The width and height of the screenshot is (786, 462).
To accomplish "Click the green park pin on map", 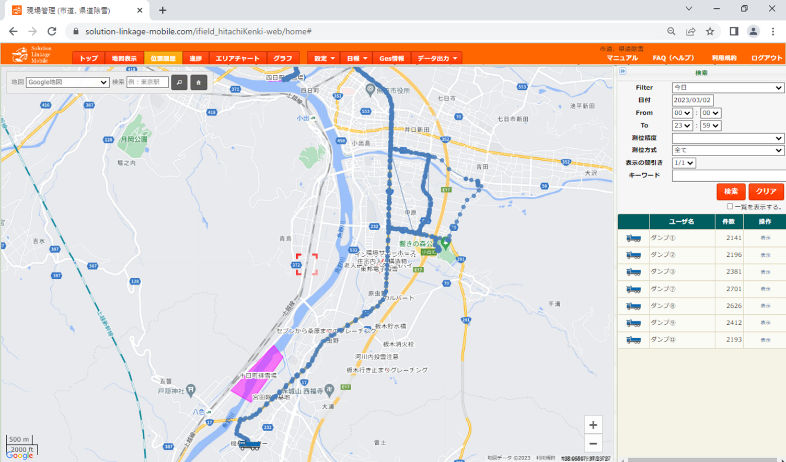I will pyautogui.click(x=445, y=244).
